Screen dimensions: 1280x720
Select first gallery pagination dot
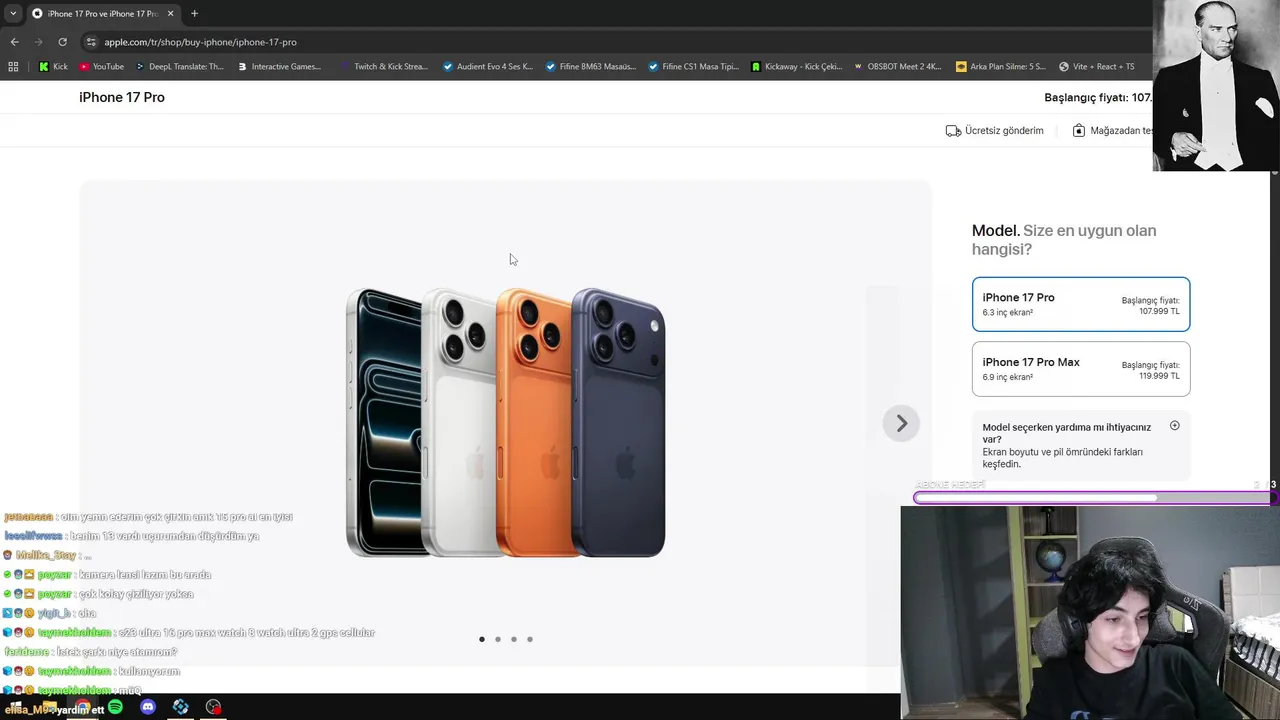click(x=482, y=639)
